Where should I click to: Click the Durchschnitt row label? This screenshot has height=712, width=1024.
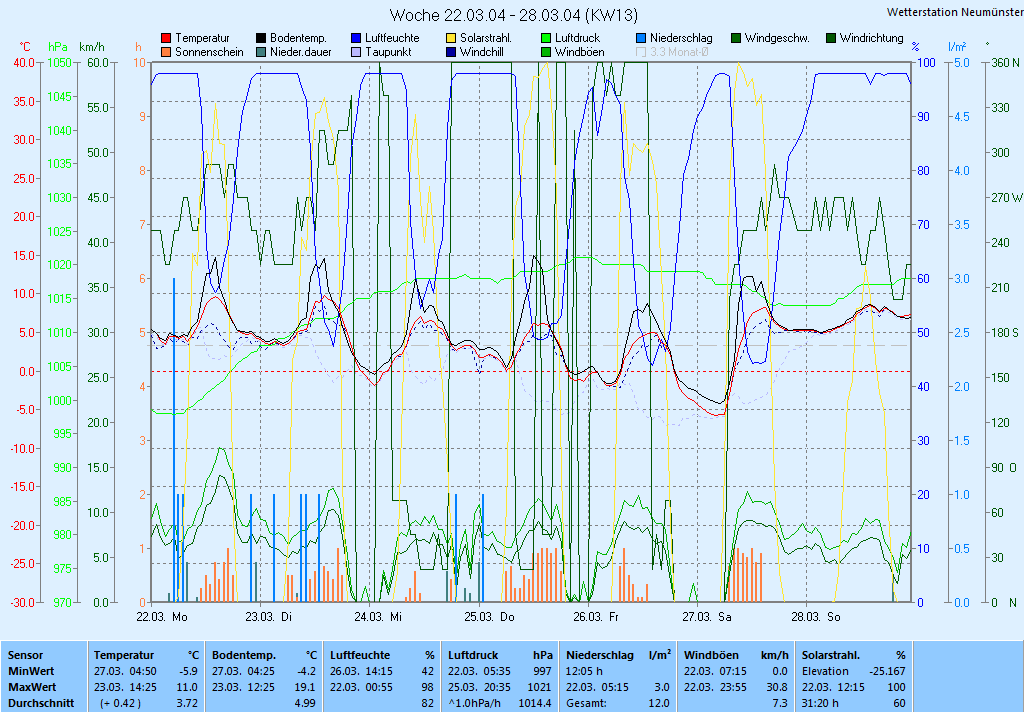pos(41,704)
